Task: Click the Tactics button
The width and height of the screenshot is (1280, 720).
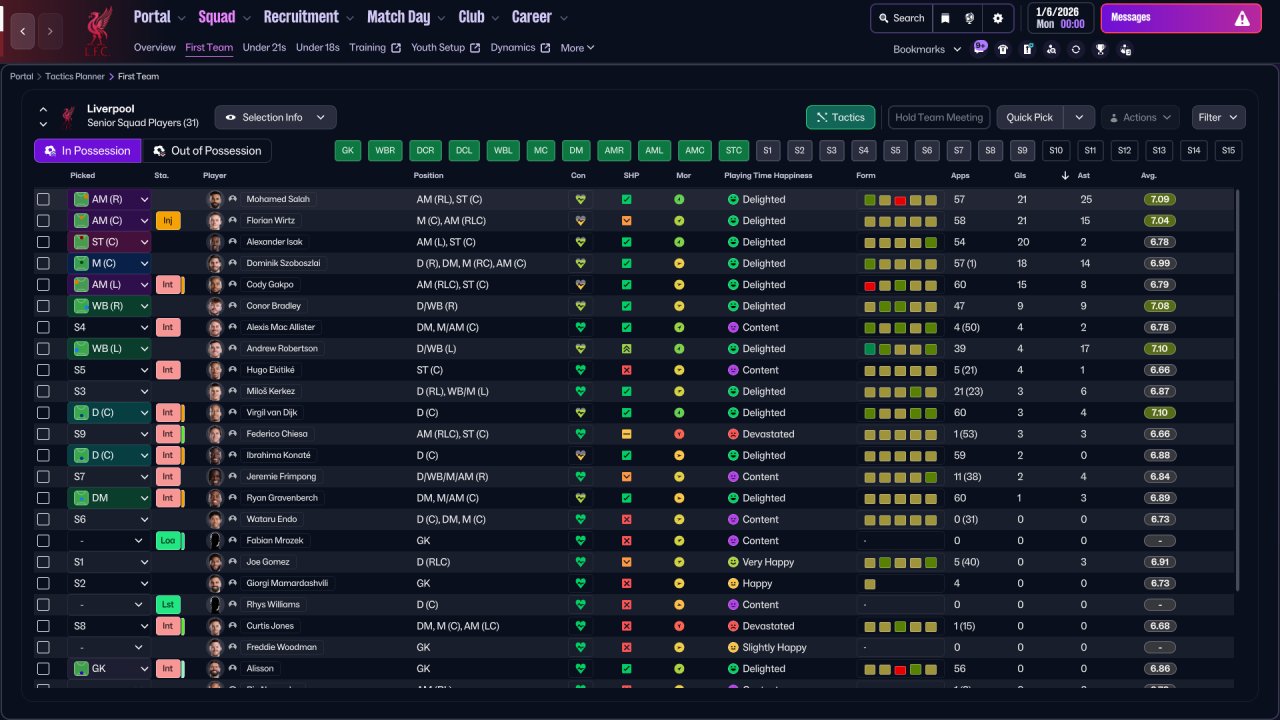Action: (841, 117)
